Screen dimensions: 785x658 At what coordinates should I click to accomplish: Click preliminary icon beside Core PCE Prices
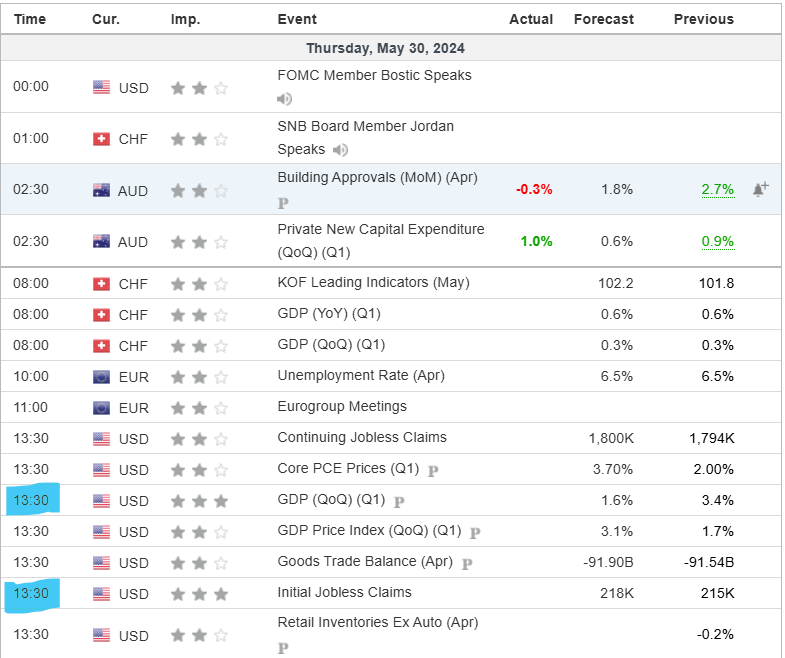pos(433,470)
